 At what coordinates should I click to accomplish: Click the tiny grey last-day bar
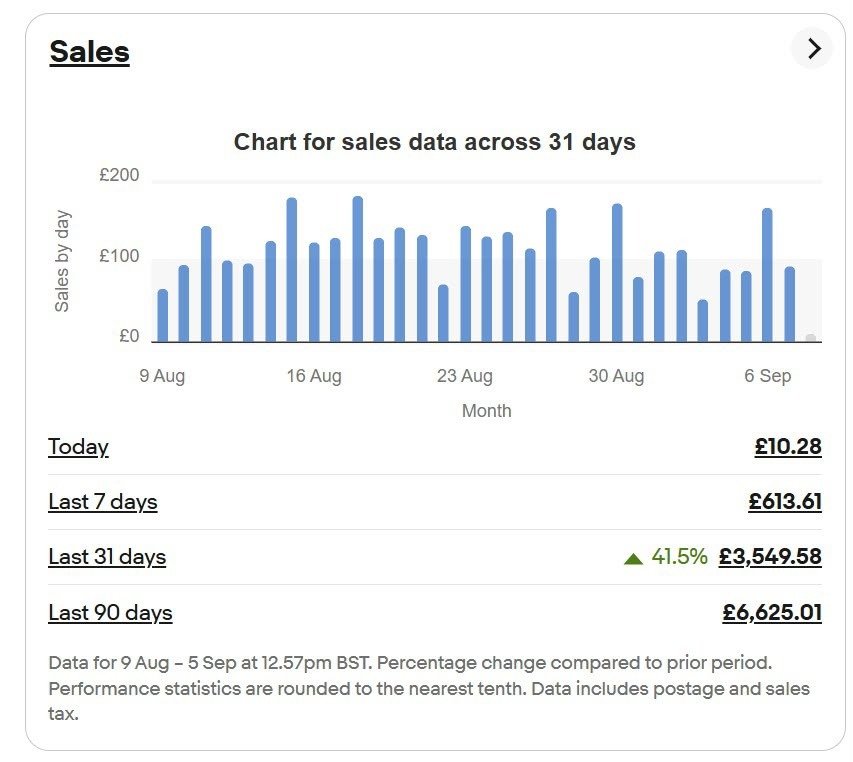click(811, 338)
